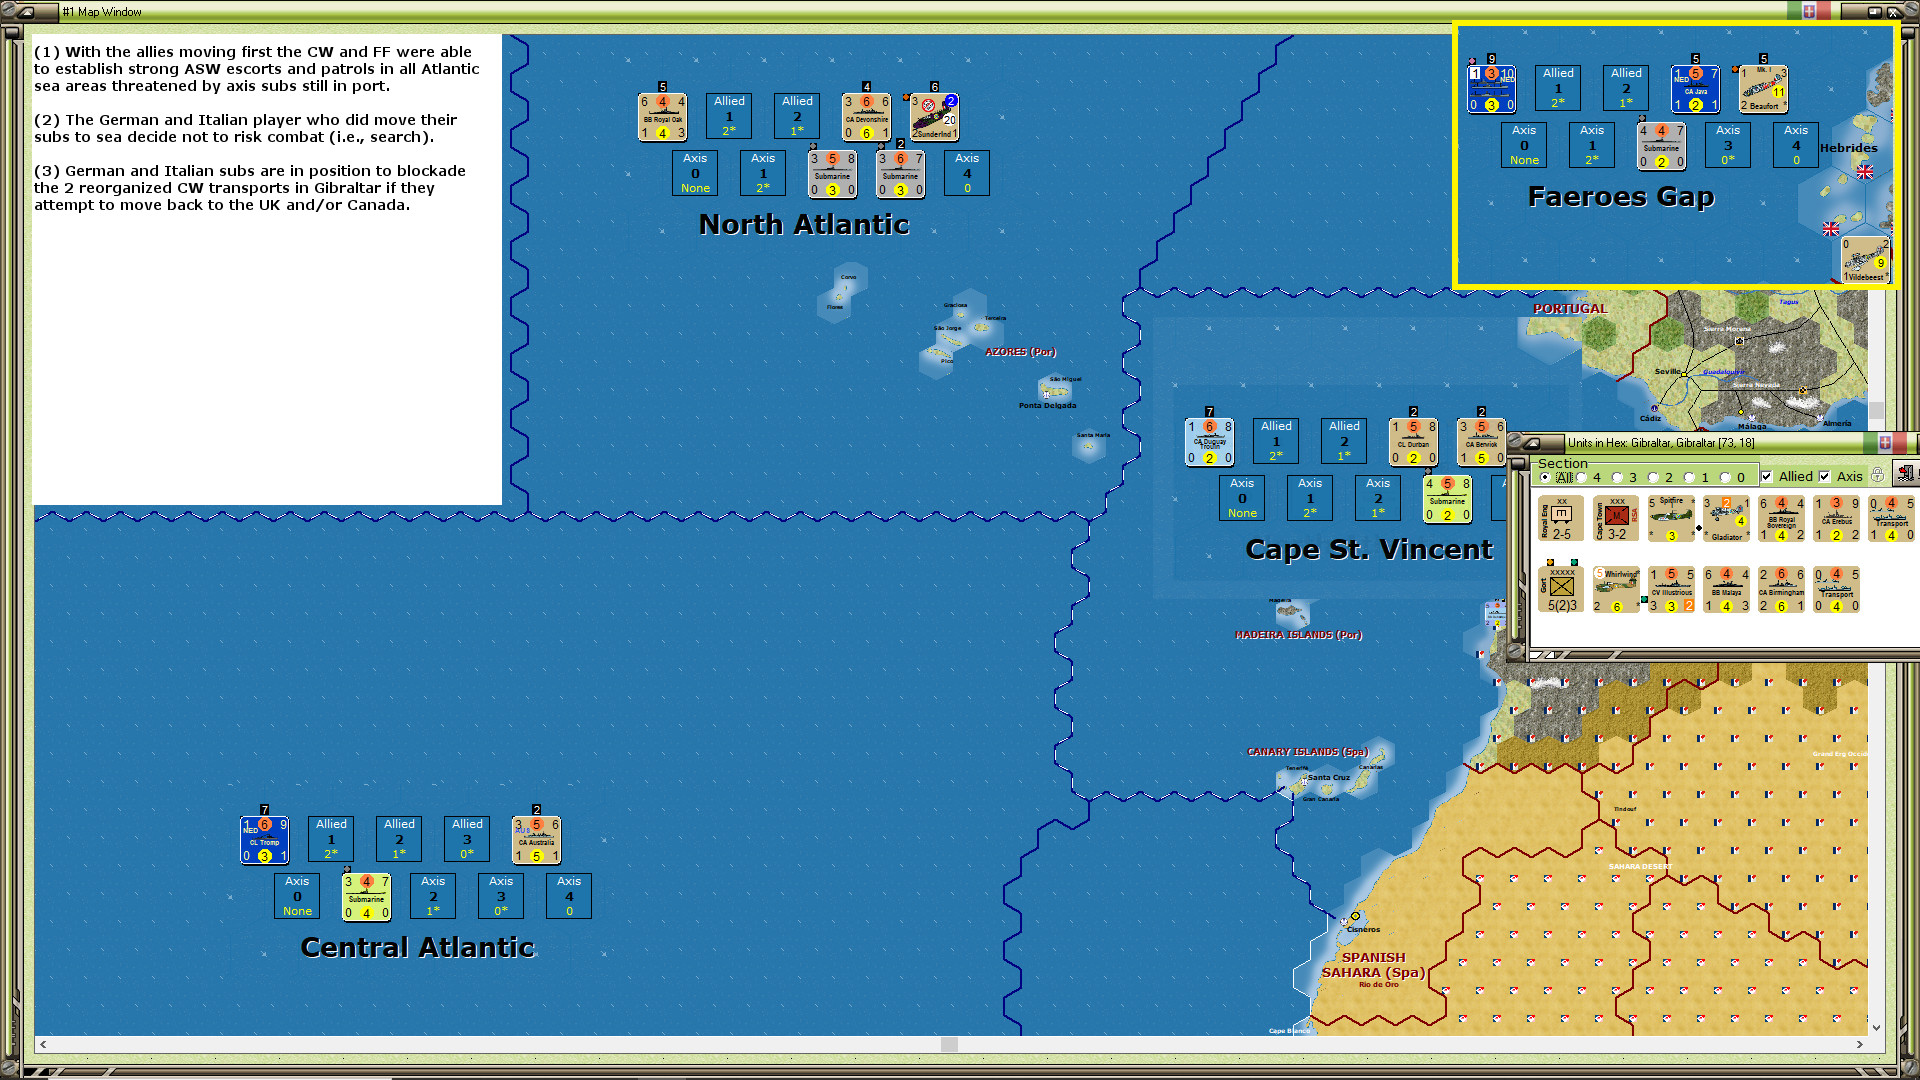Select the Transport next to CA Erebus
1920x1080 pixels.
point(1891,519)
